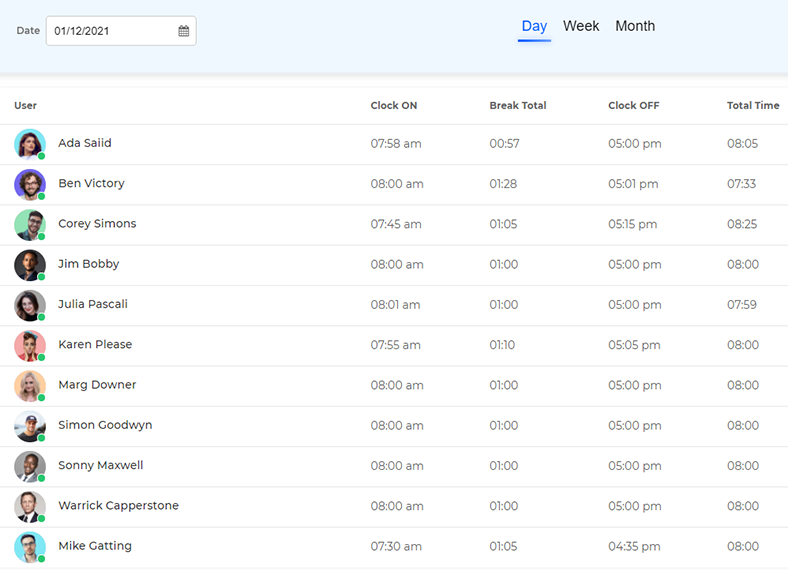
Task: Select Karen Please's 01:10 break total
Action: click(502, 345)
